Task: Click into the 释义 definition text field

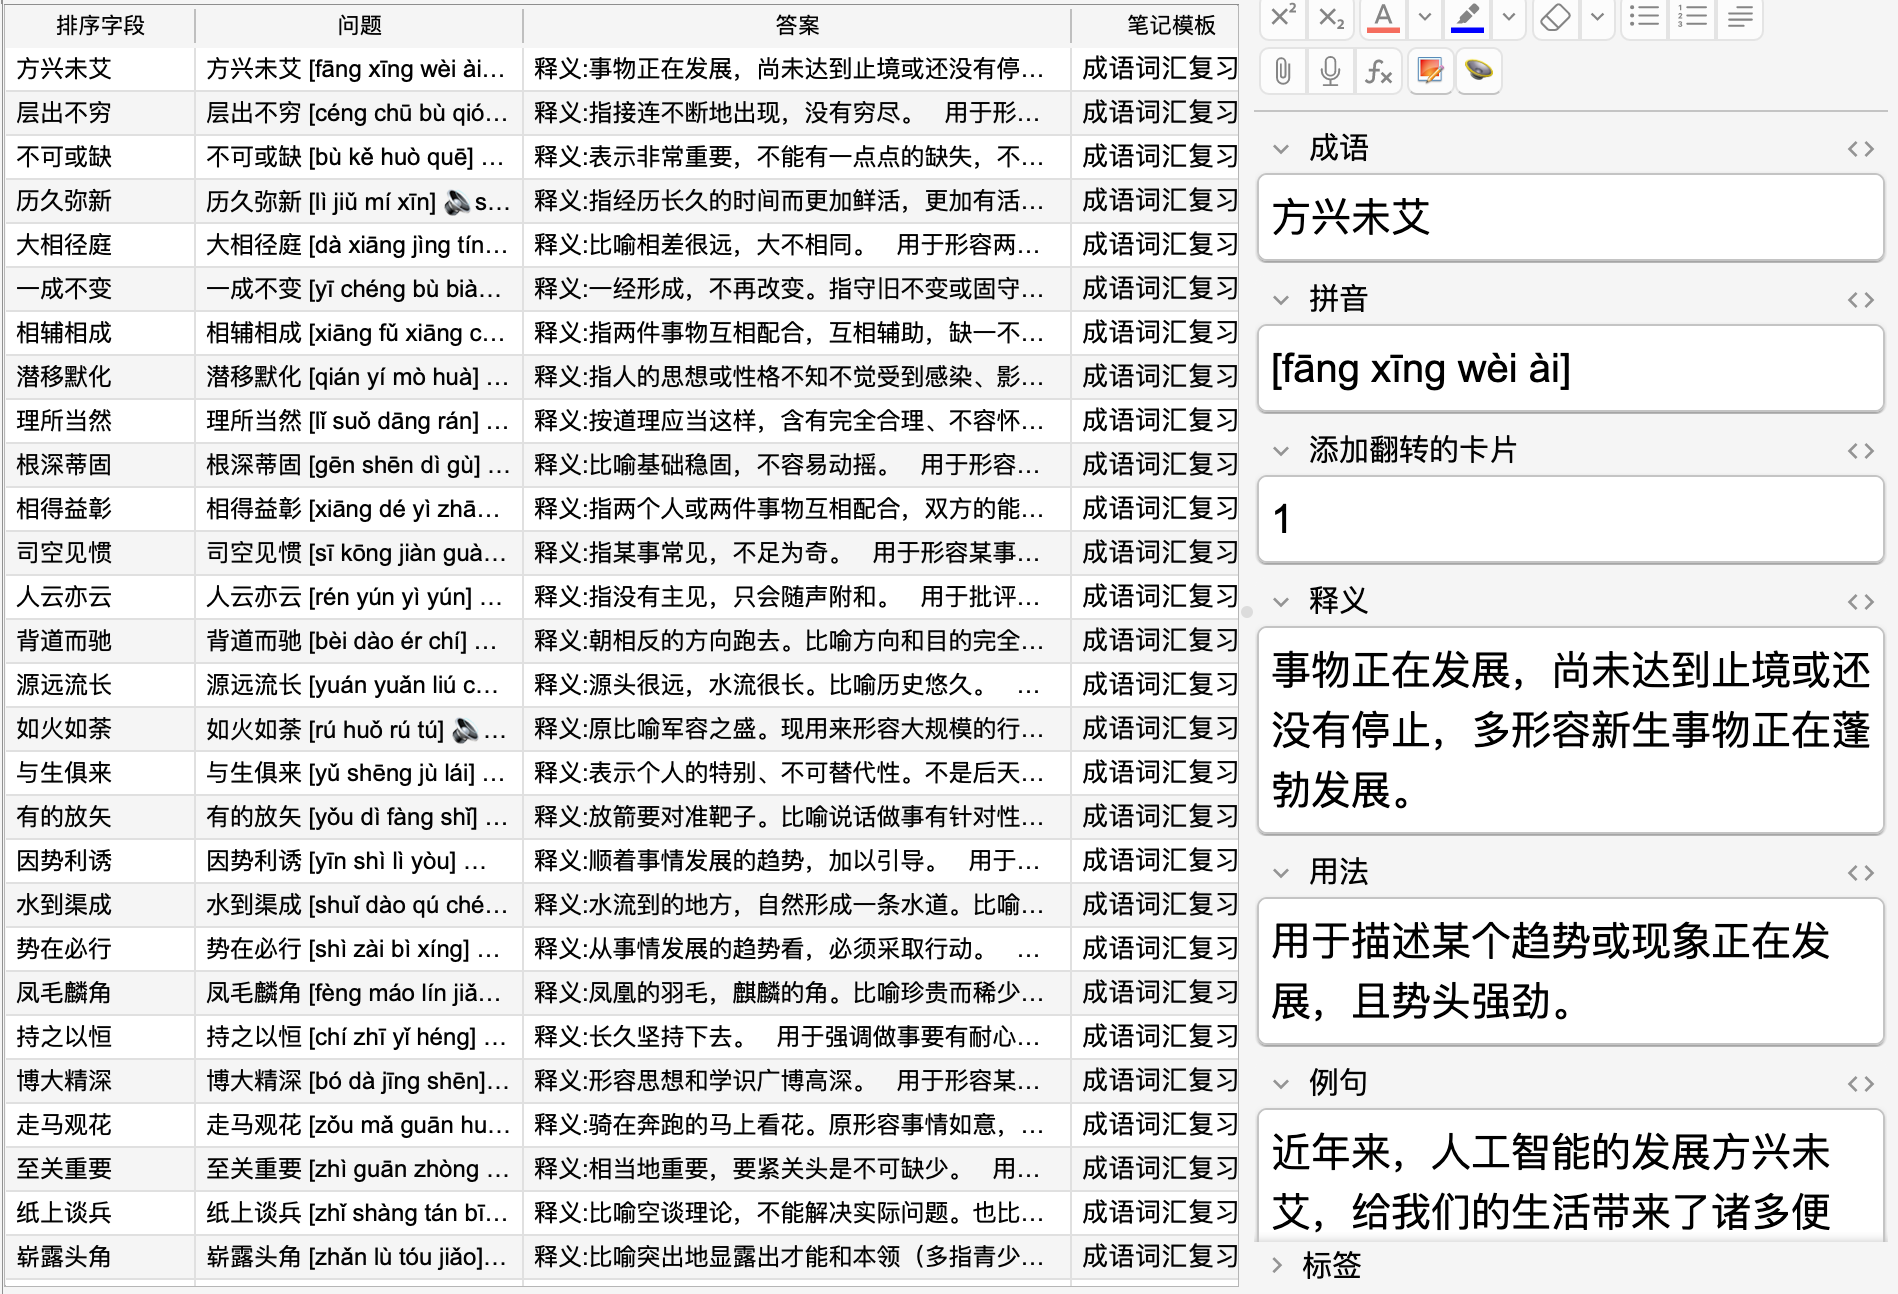Action: [x=1570, y=730]
